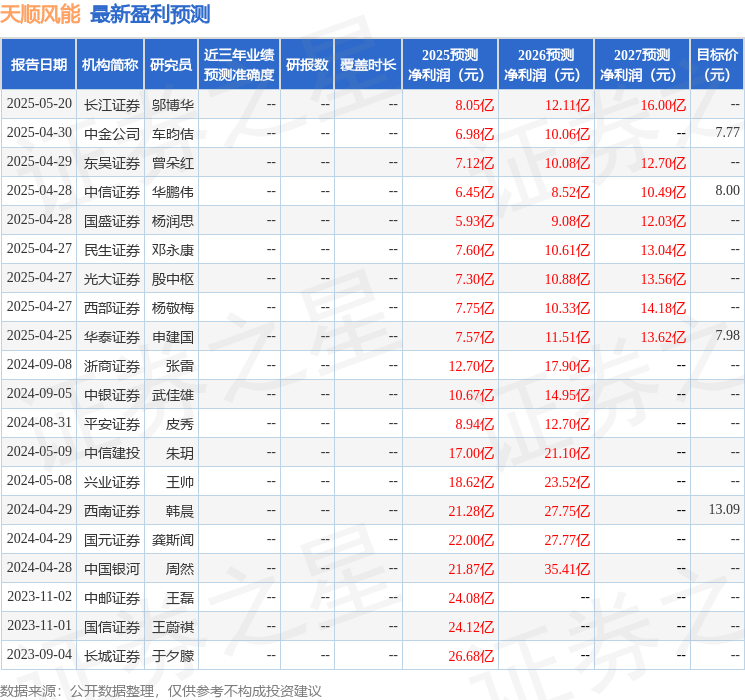The height and width of the screenshot is (700, 745).
Task: Click the target price 7.98
Action: pos(727,336)
